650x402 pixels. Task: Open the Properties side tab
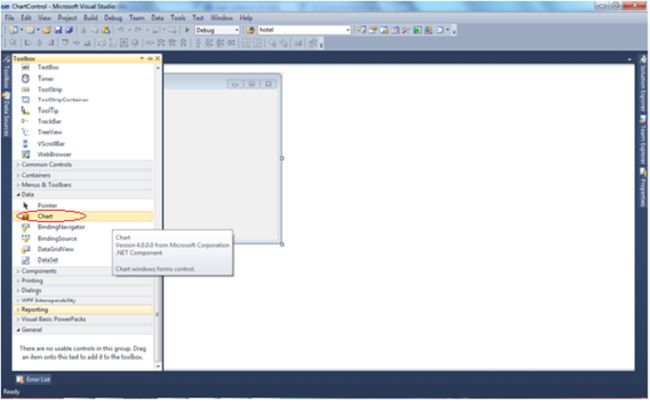click(x=643, y=187)
